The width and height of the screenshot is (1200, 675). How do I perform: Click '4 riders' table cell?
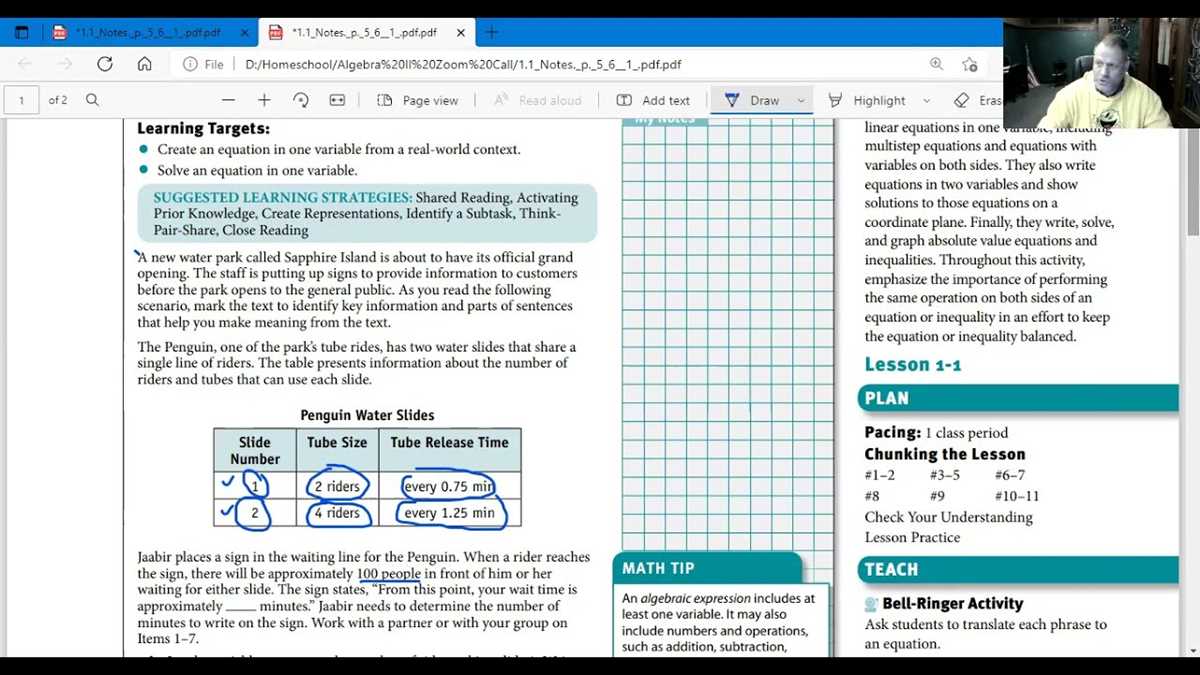click(x=337, y=513)
